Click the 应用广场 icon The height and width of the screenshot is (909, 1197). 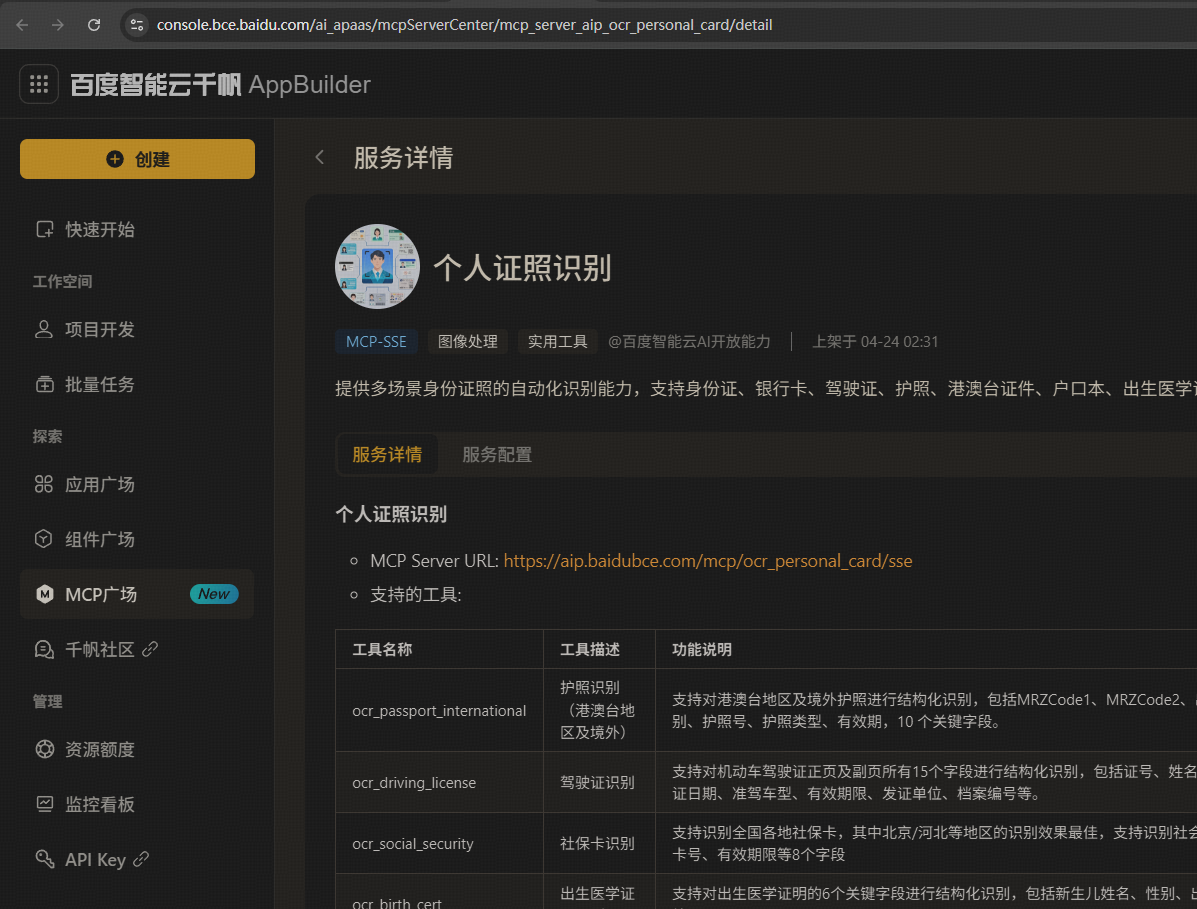(x=44, y=484)
